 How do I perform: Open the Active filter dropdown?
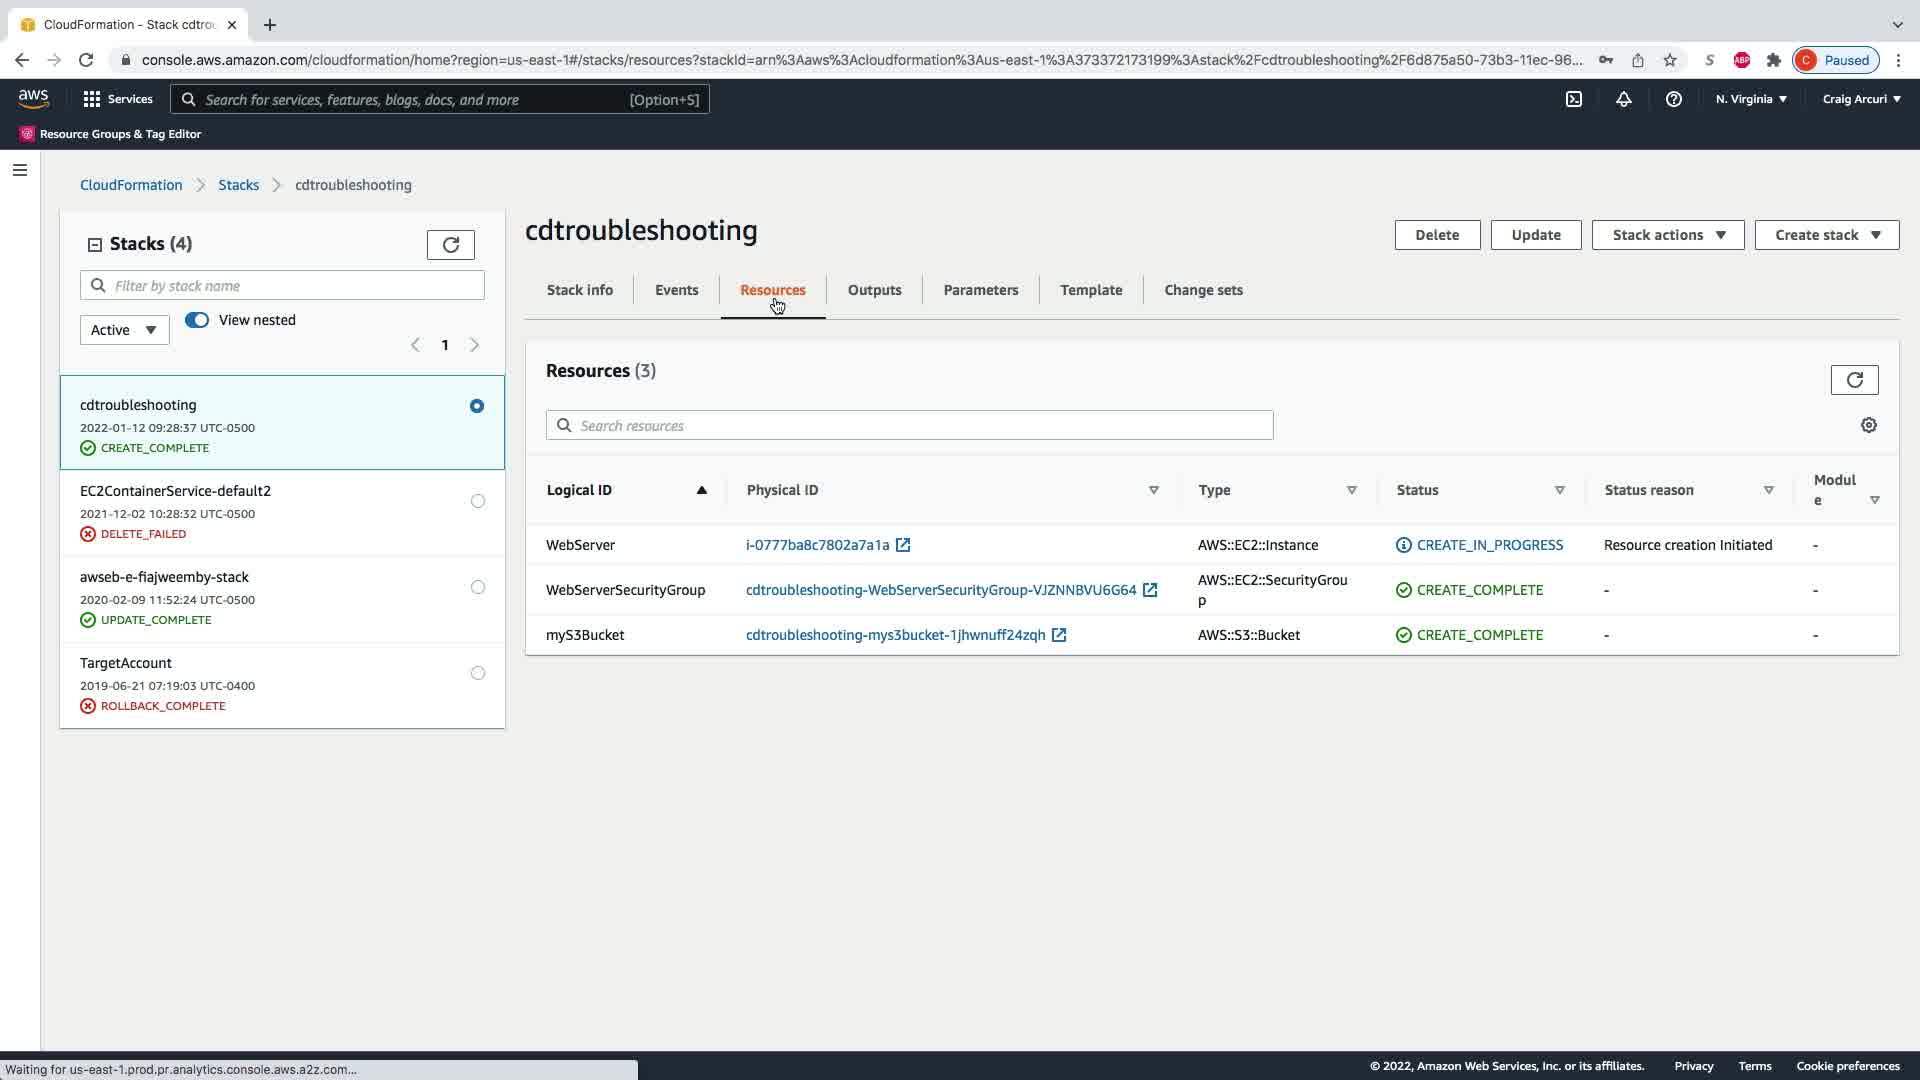coord(124,330)
